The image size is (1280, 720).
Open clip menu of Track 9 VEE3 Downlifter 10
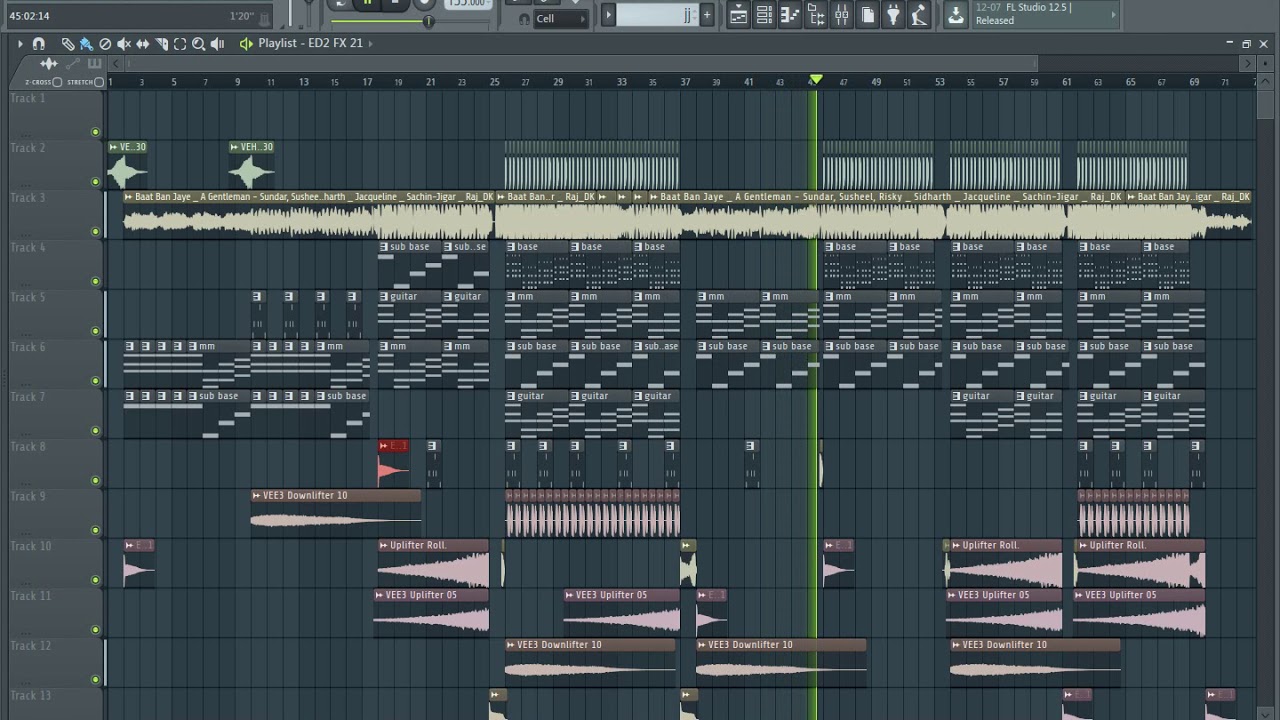coord(257,496)
